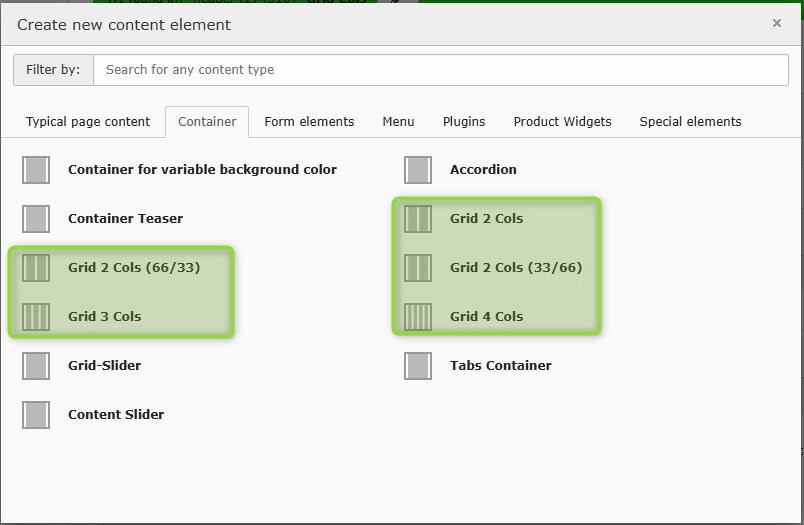Click the content type search field
The image size is (804, 525).
click(x=440, y=70)
